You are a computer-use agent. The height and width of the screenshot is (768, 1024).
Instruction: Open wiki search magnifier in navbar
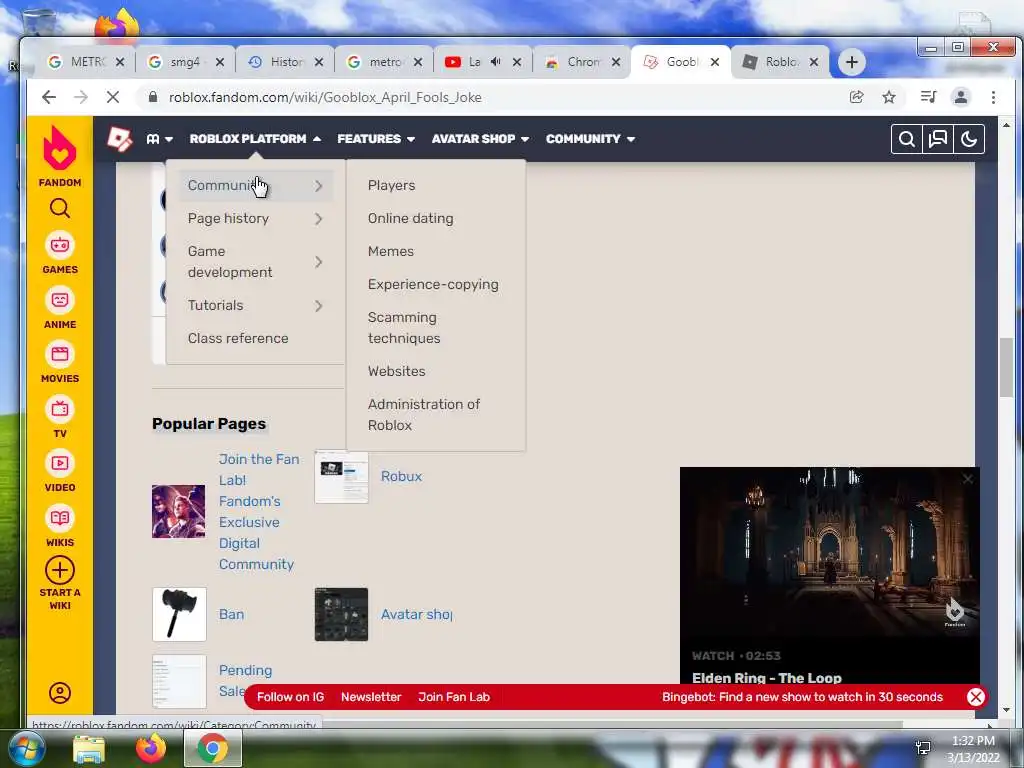[906, 139]
